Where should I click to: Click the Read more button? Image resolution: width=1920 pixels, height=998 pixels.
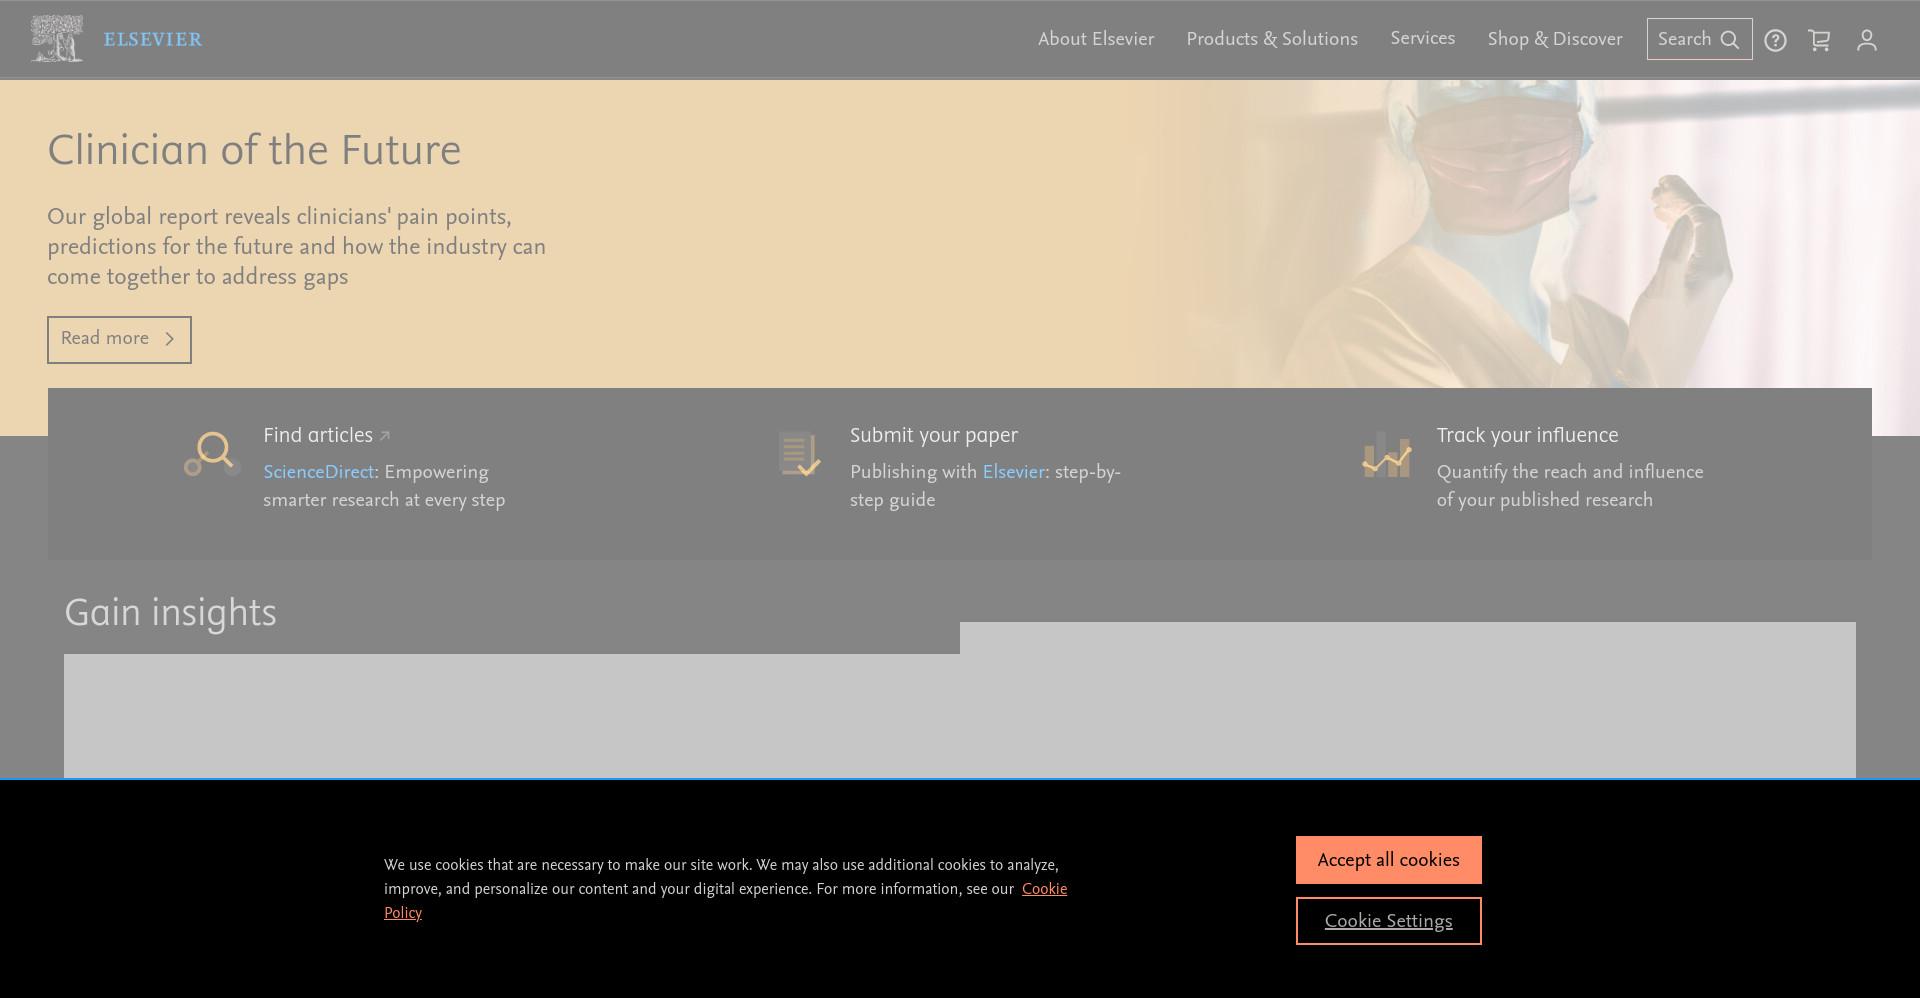pos(119,339)
